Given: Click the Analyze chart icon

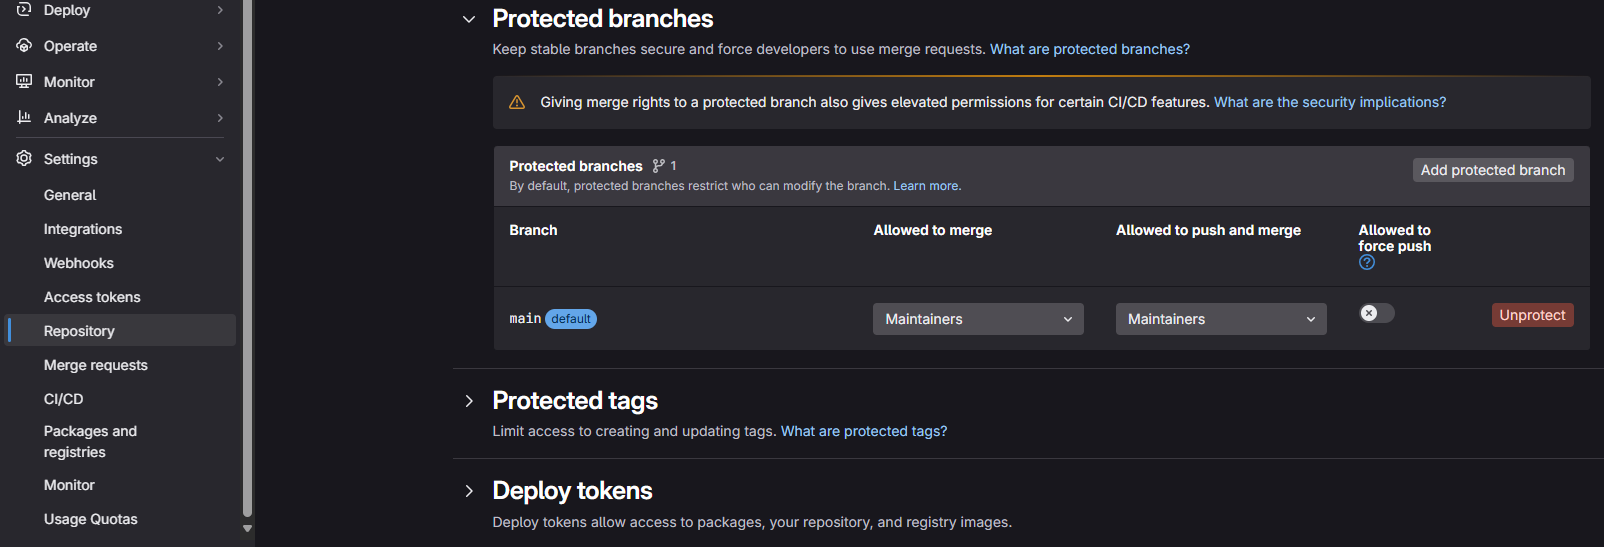Looking at the screenshot, I should tap(24, 118).
